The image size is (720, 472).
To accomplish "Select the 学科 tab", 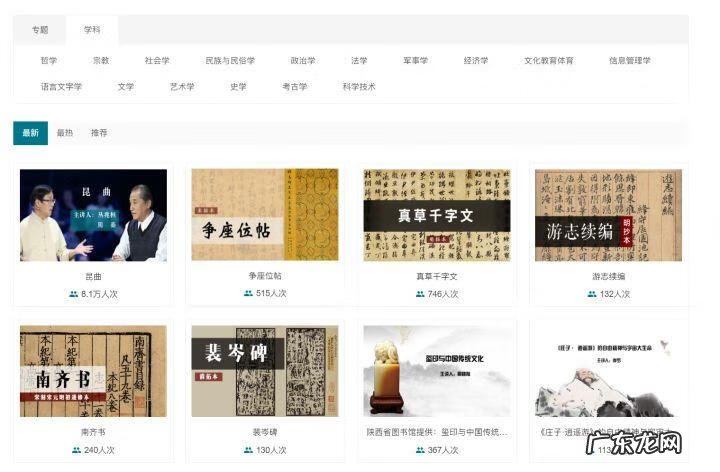I will tap(92, 30).
